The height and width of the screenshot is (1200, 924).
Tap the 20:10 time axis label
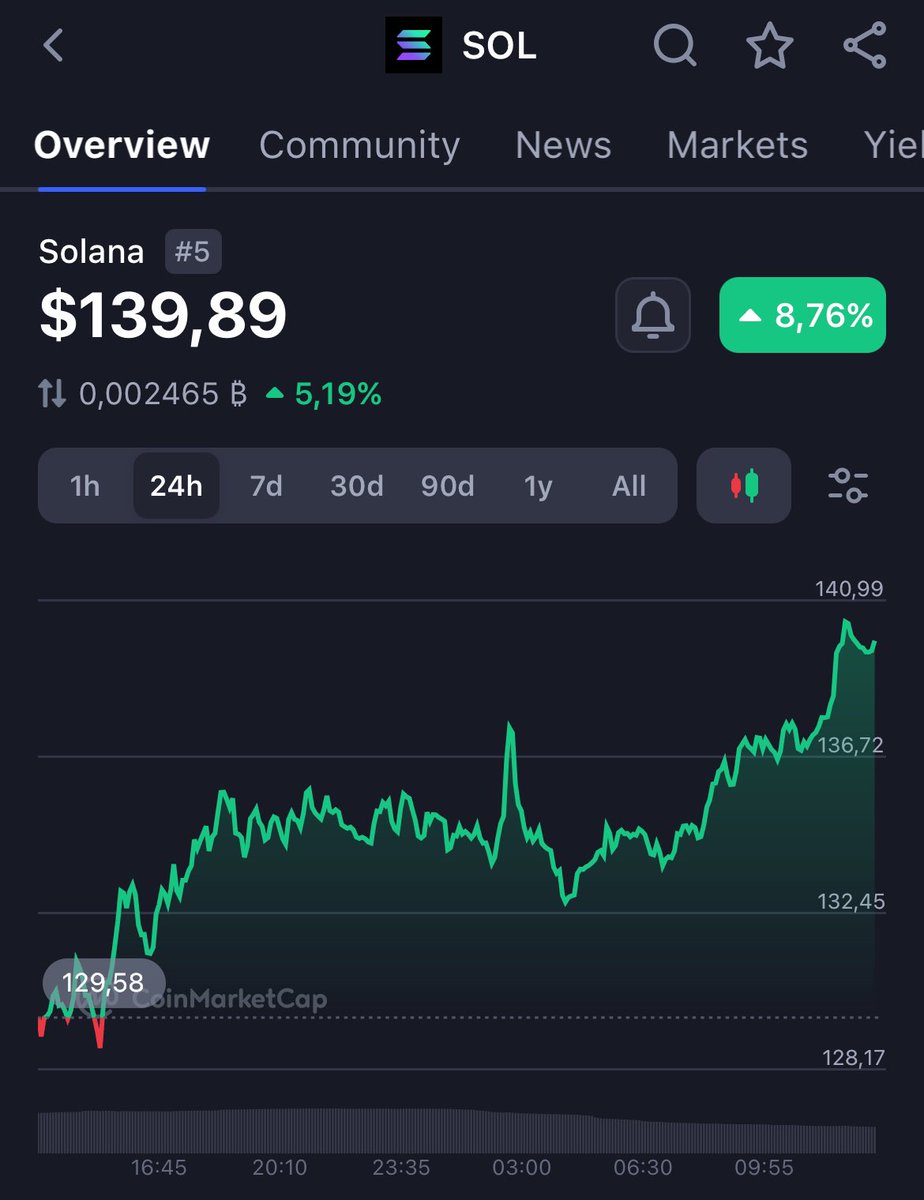280,1167
